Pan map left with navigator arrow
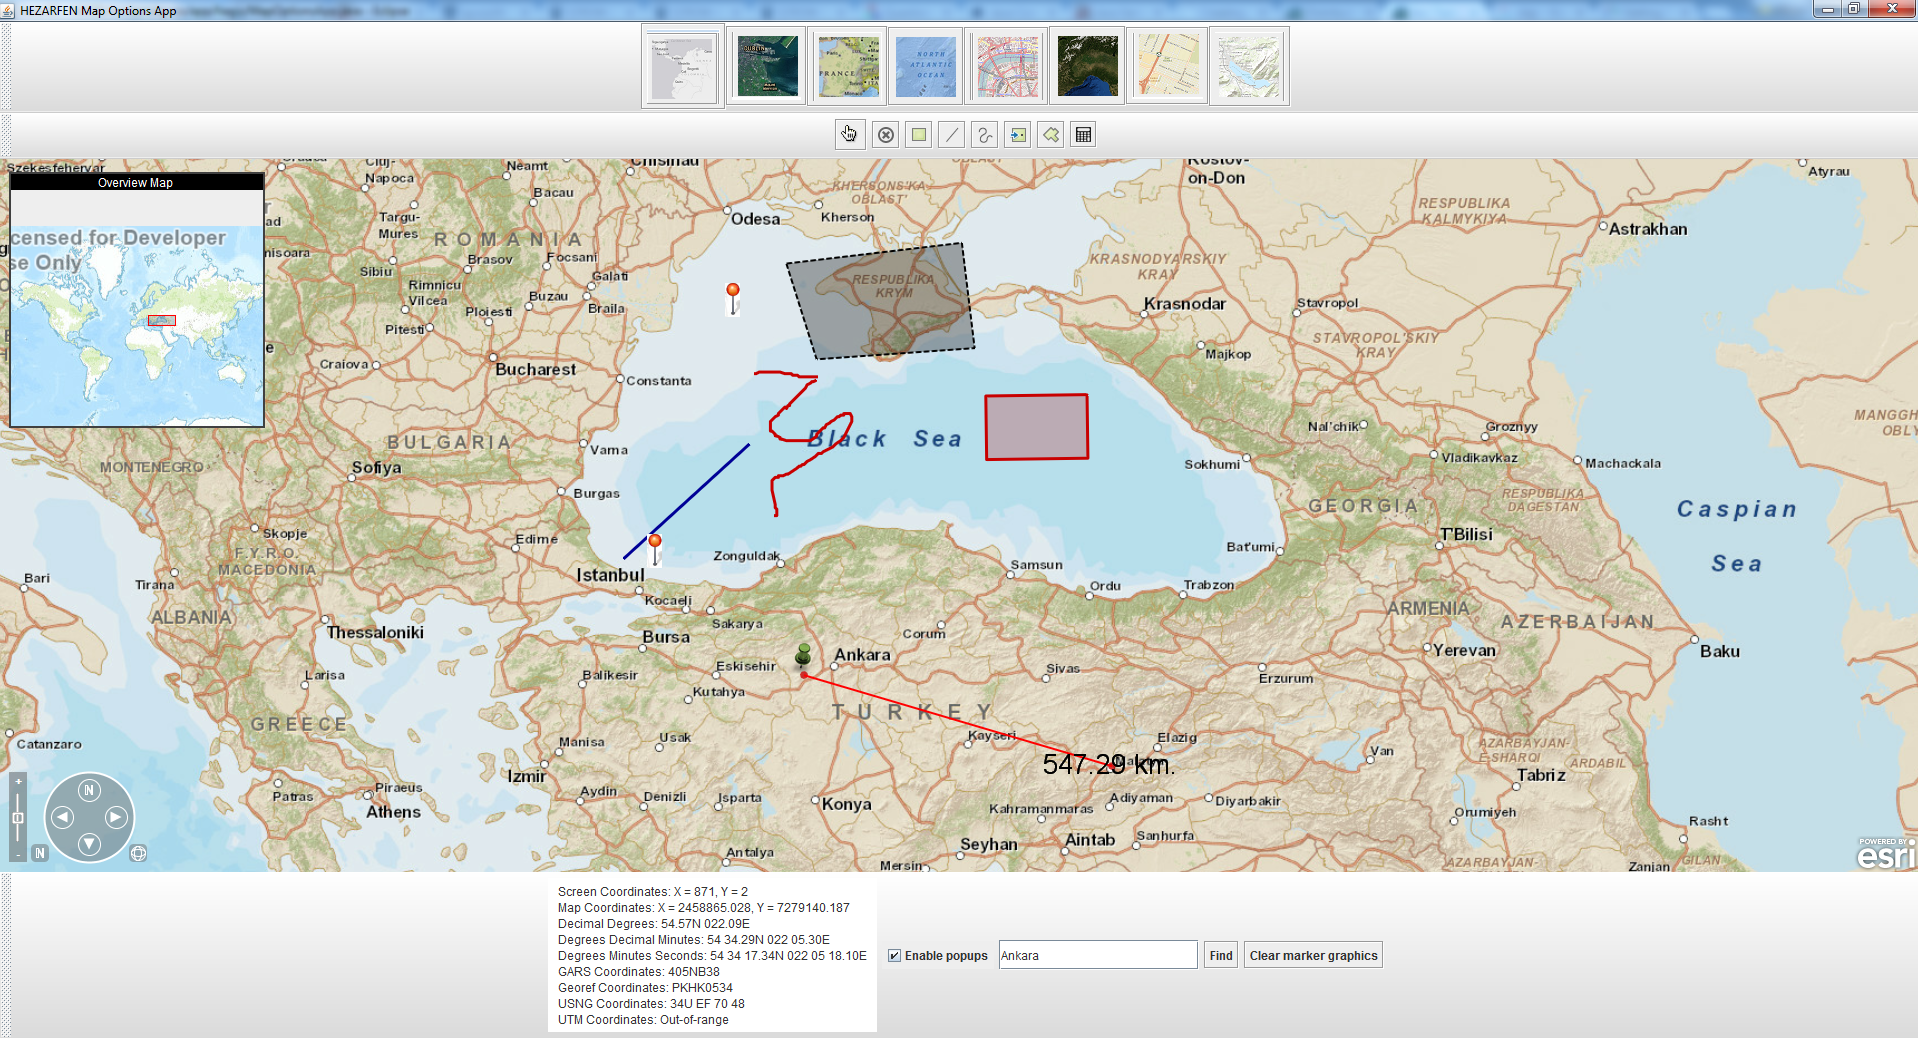 click(62, 817)
